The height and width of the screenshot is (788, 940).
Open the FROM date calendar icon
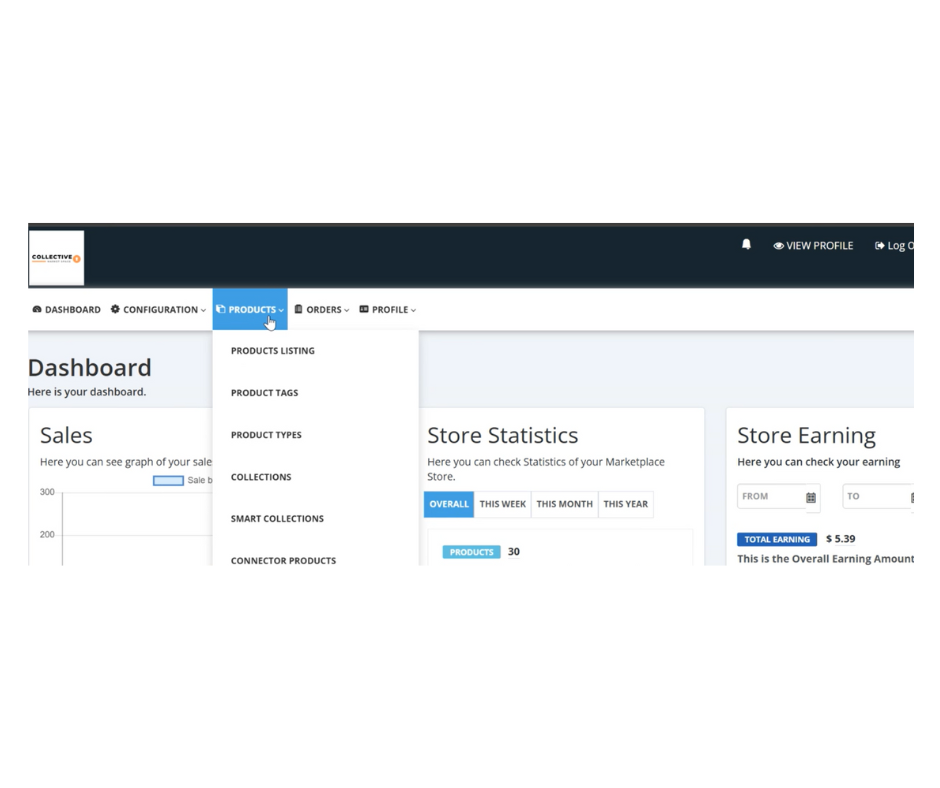811,497
